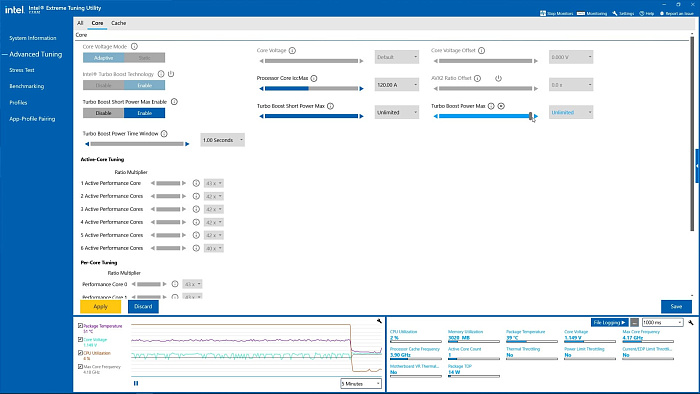Open info icon for 4 Active Performance Cores
The width and height of the screenshot is (700, 394).
tap(196, 222)
